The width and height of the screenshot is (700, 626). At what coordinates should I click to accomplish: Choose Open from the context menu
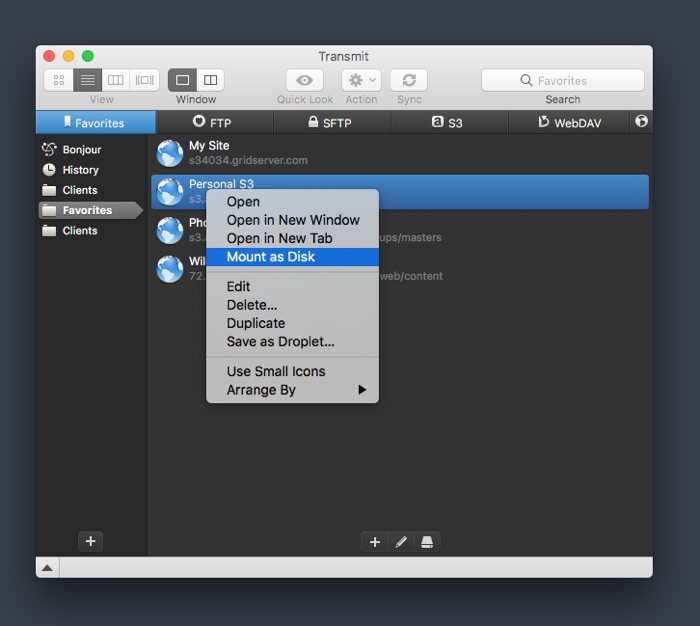292,202
